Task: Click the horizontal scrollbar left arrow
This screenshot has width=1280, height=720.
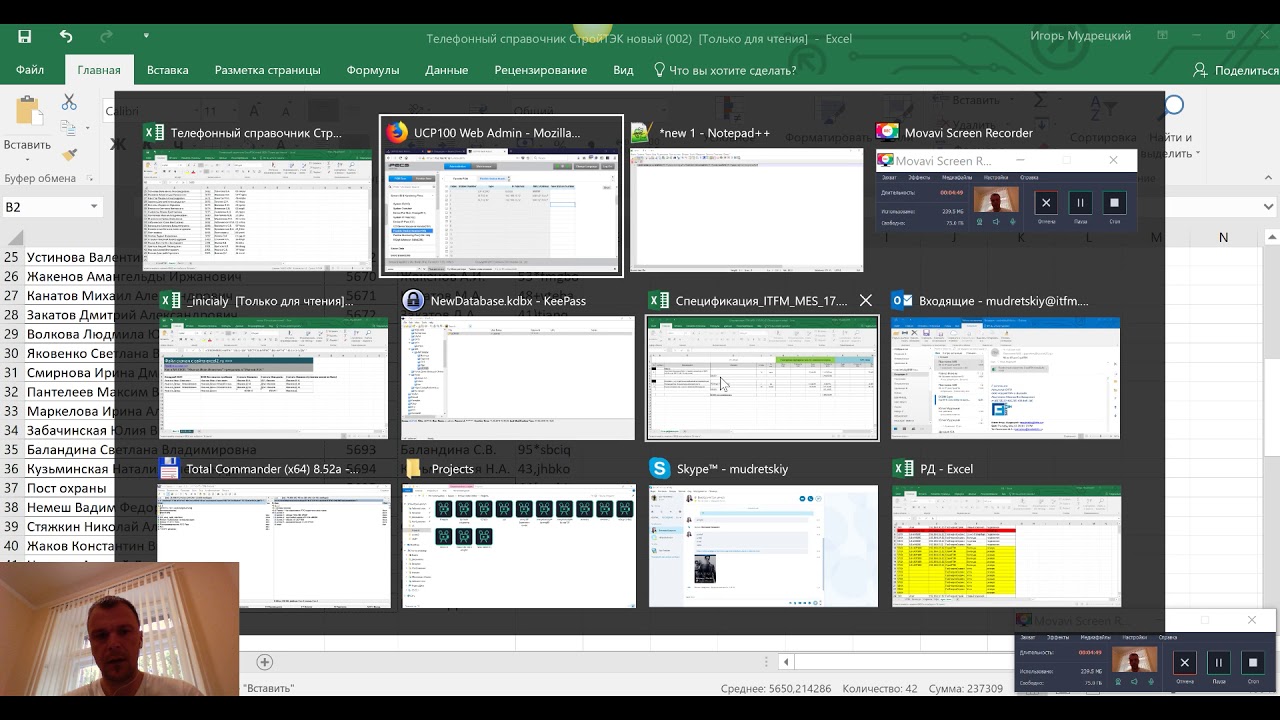Action: pyautogui.click(x=787, y=662)
